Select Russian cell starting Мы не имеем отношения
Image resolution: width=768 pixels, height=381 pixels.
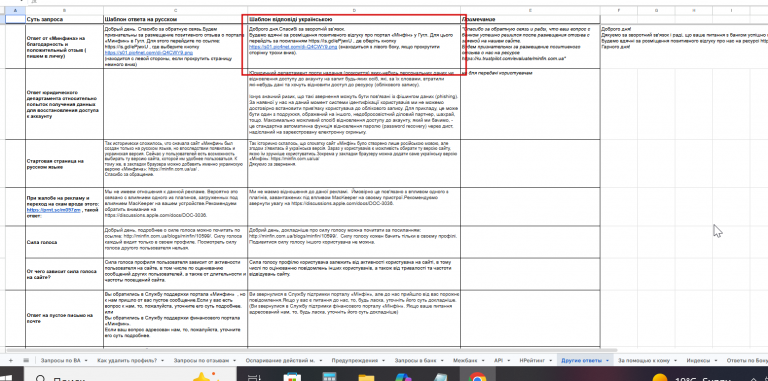pyautogui.click(x=175, y=206)
